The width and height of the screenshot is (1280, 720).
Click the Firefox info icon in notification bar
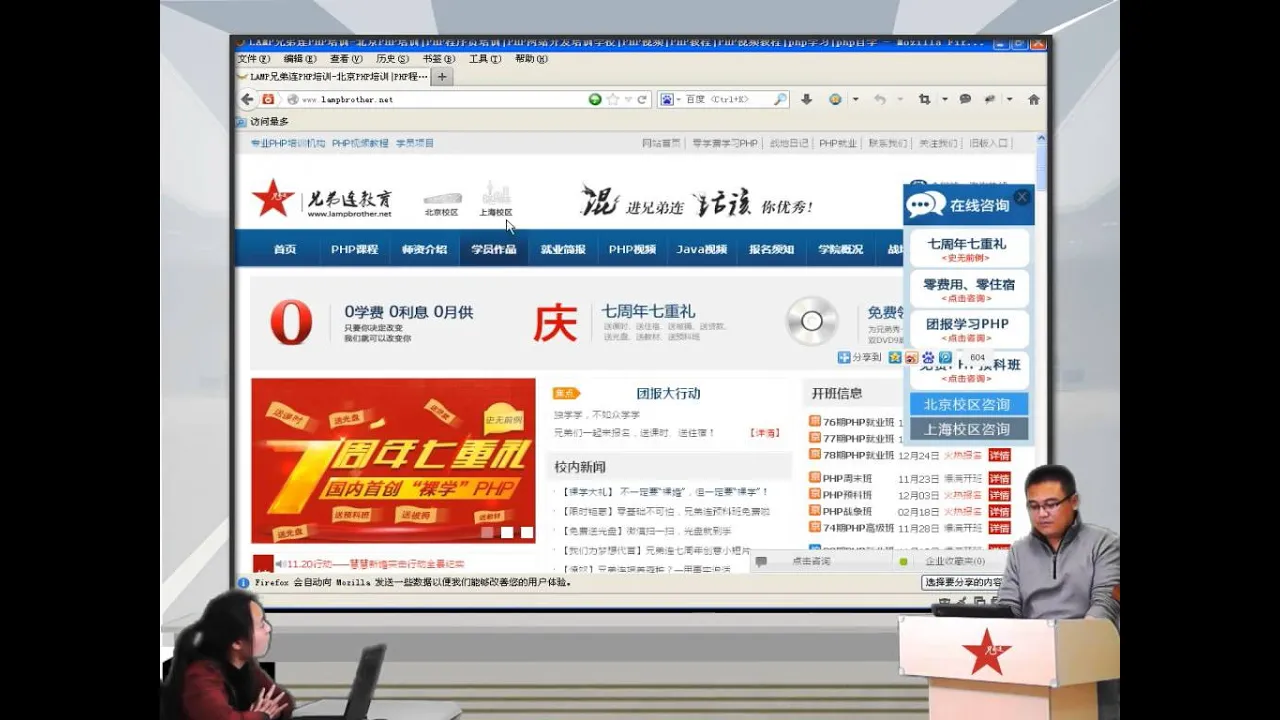click(243, 582)
